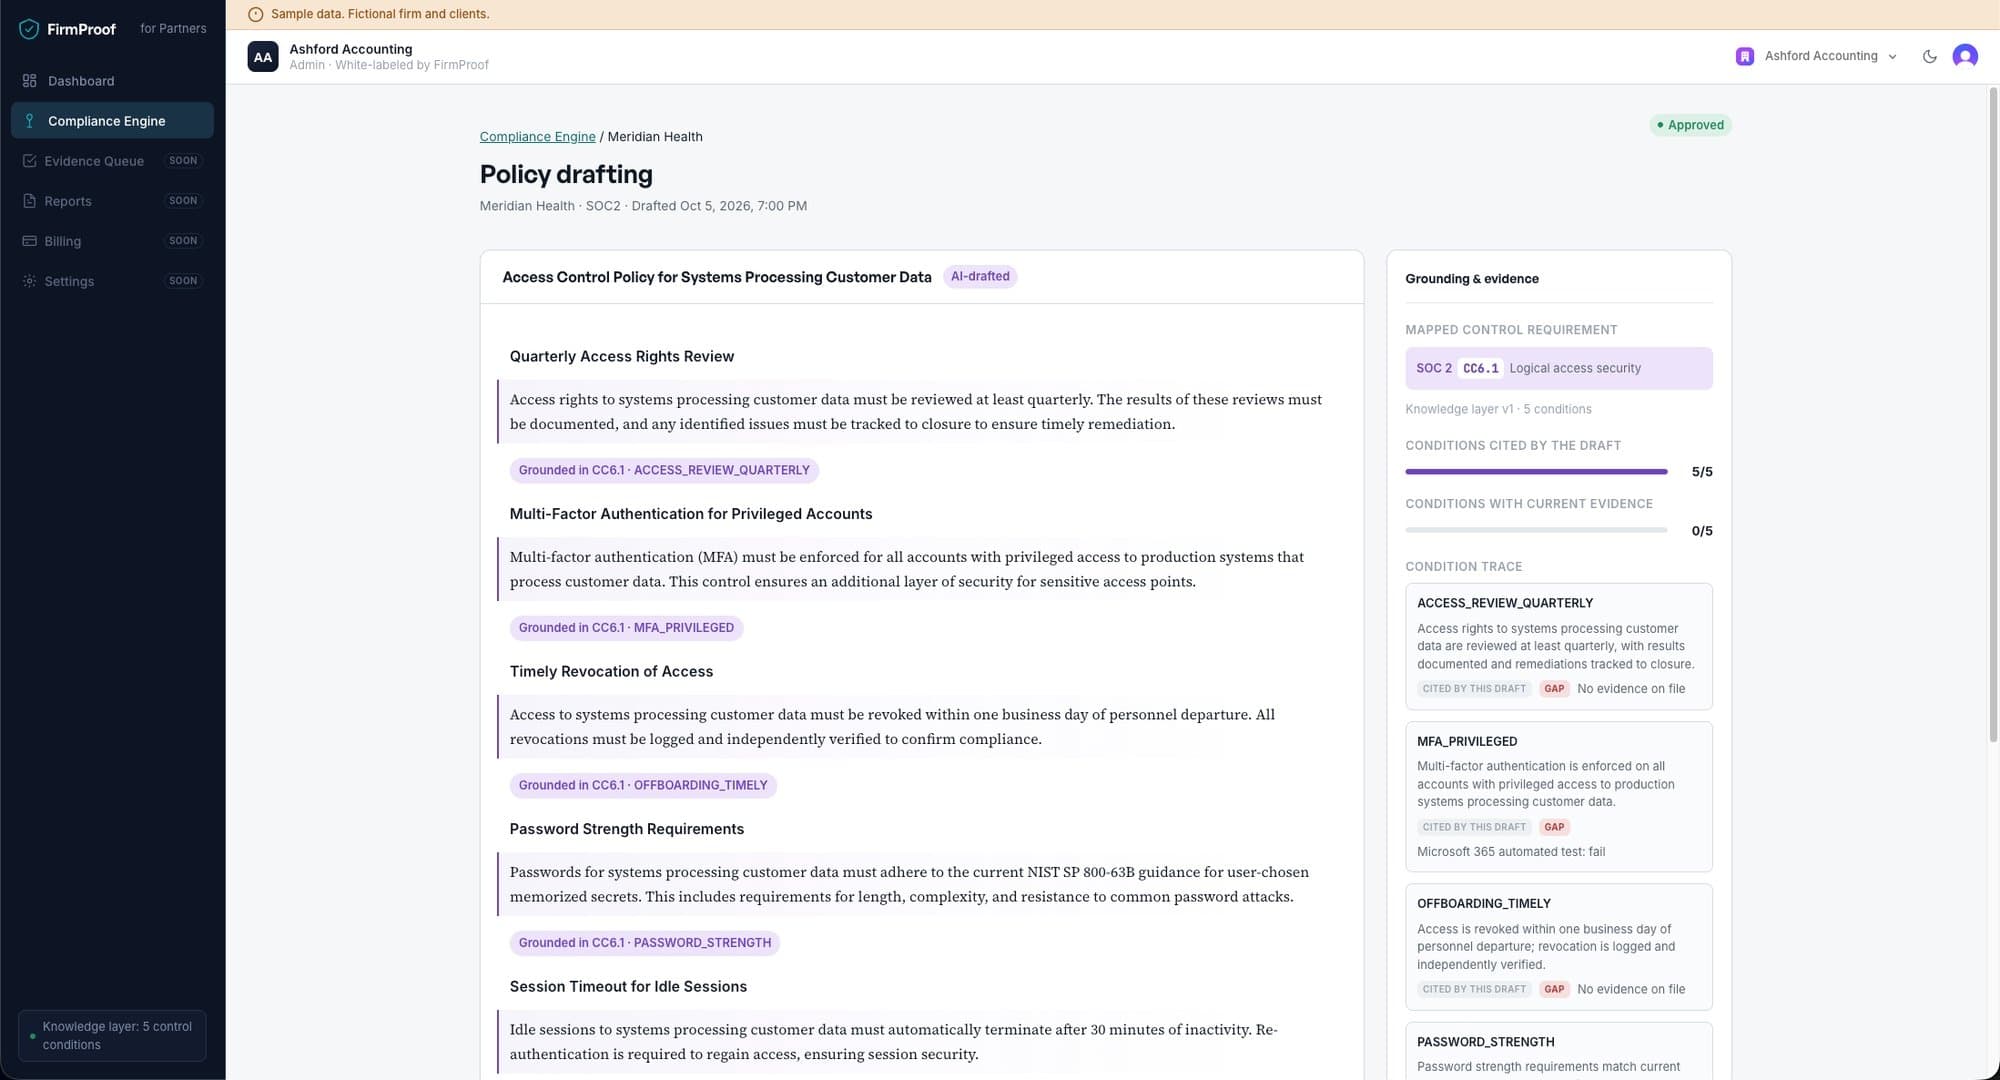Open Dashboard from the sidebar

point(112,81)
